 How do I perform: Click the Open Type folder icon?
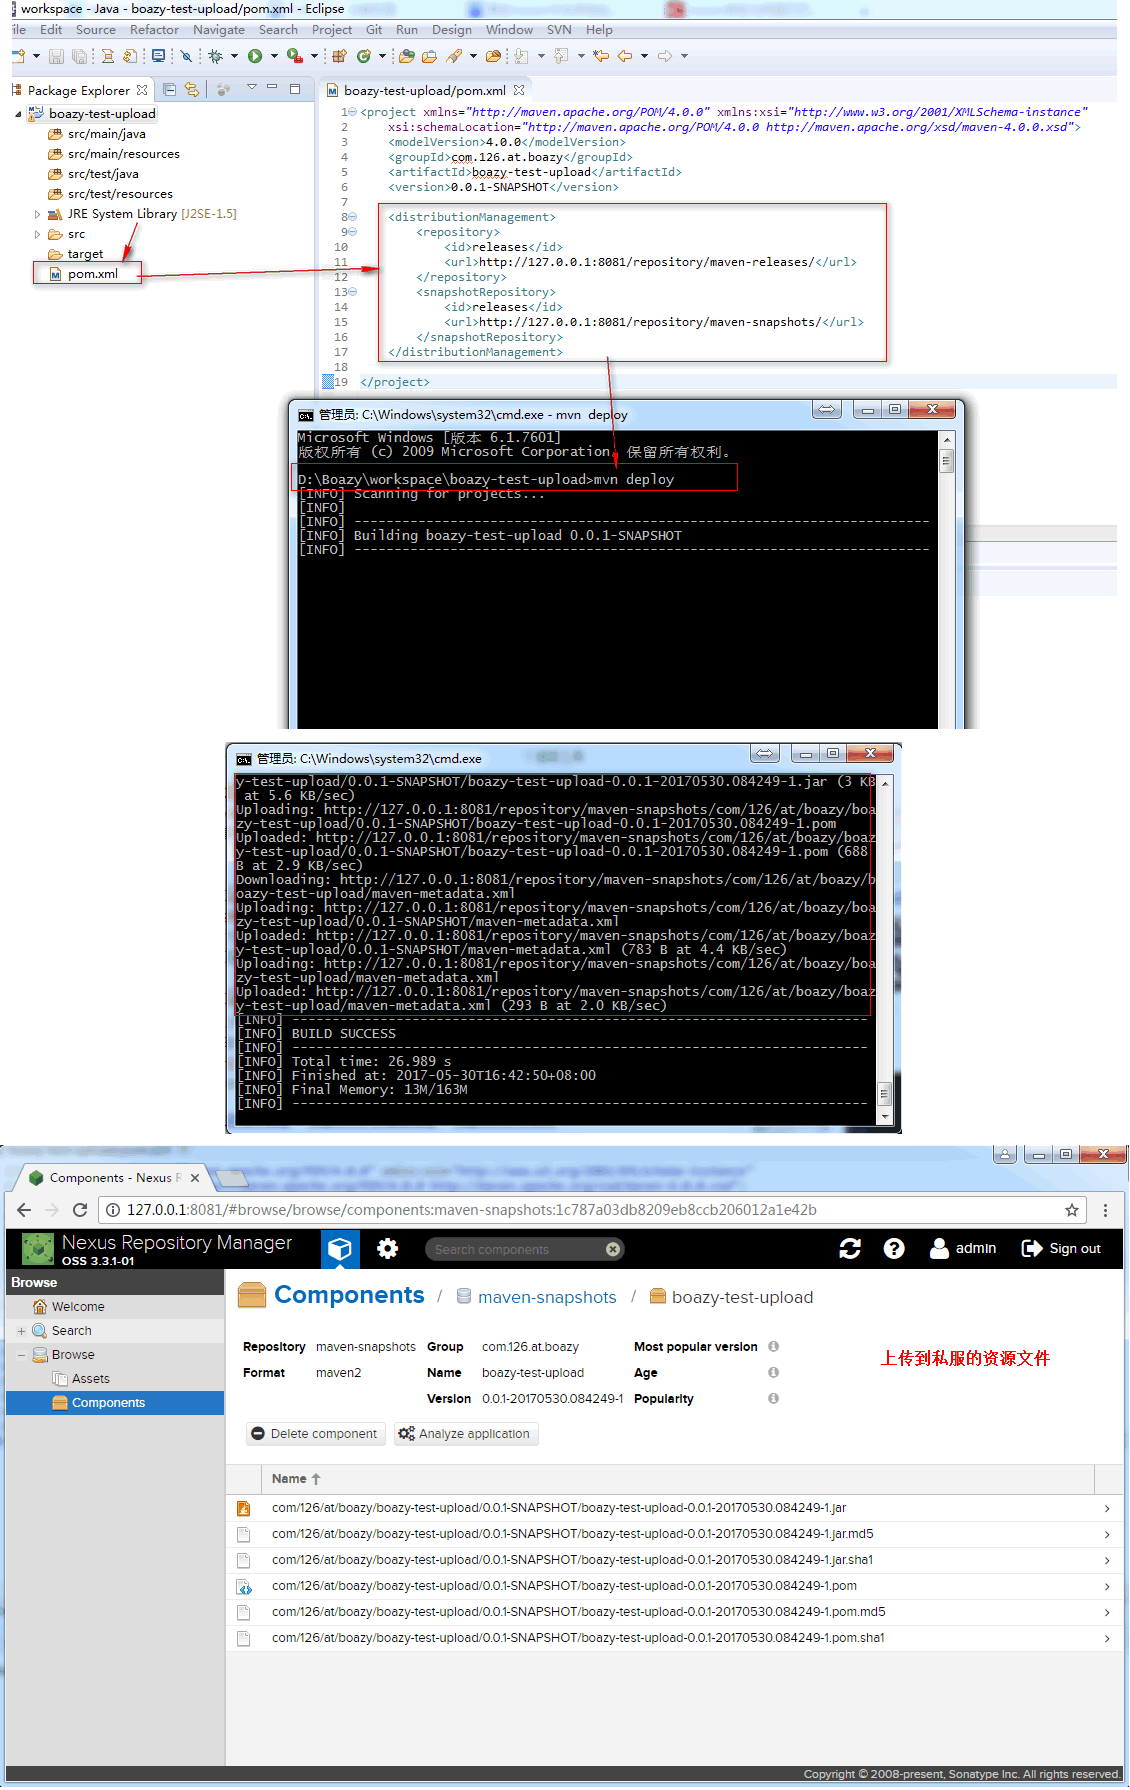coord(407,56)
